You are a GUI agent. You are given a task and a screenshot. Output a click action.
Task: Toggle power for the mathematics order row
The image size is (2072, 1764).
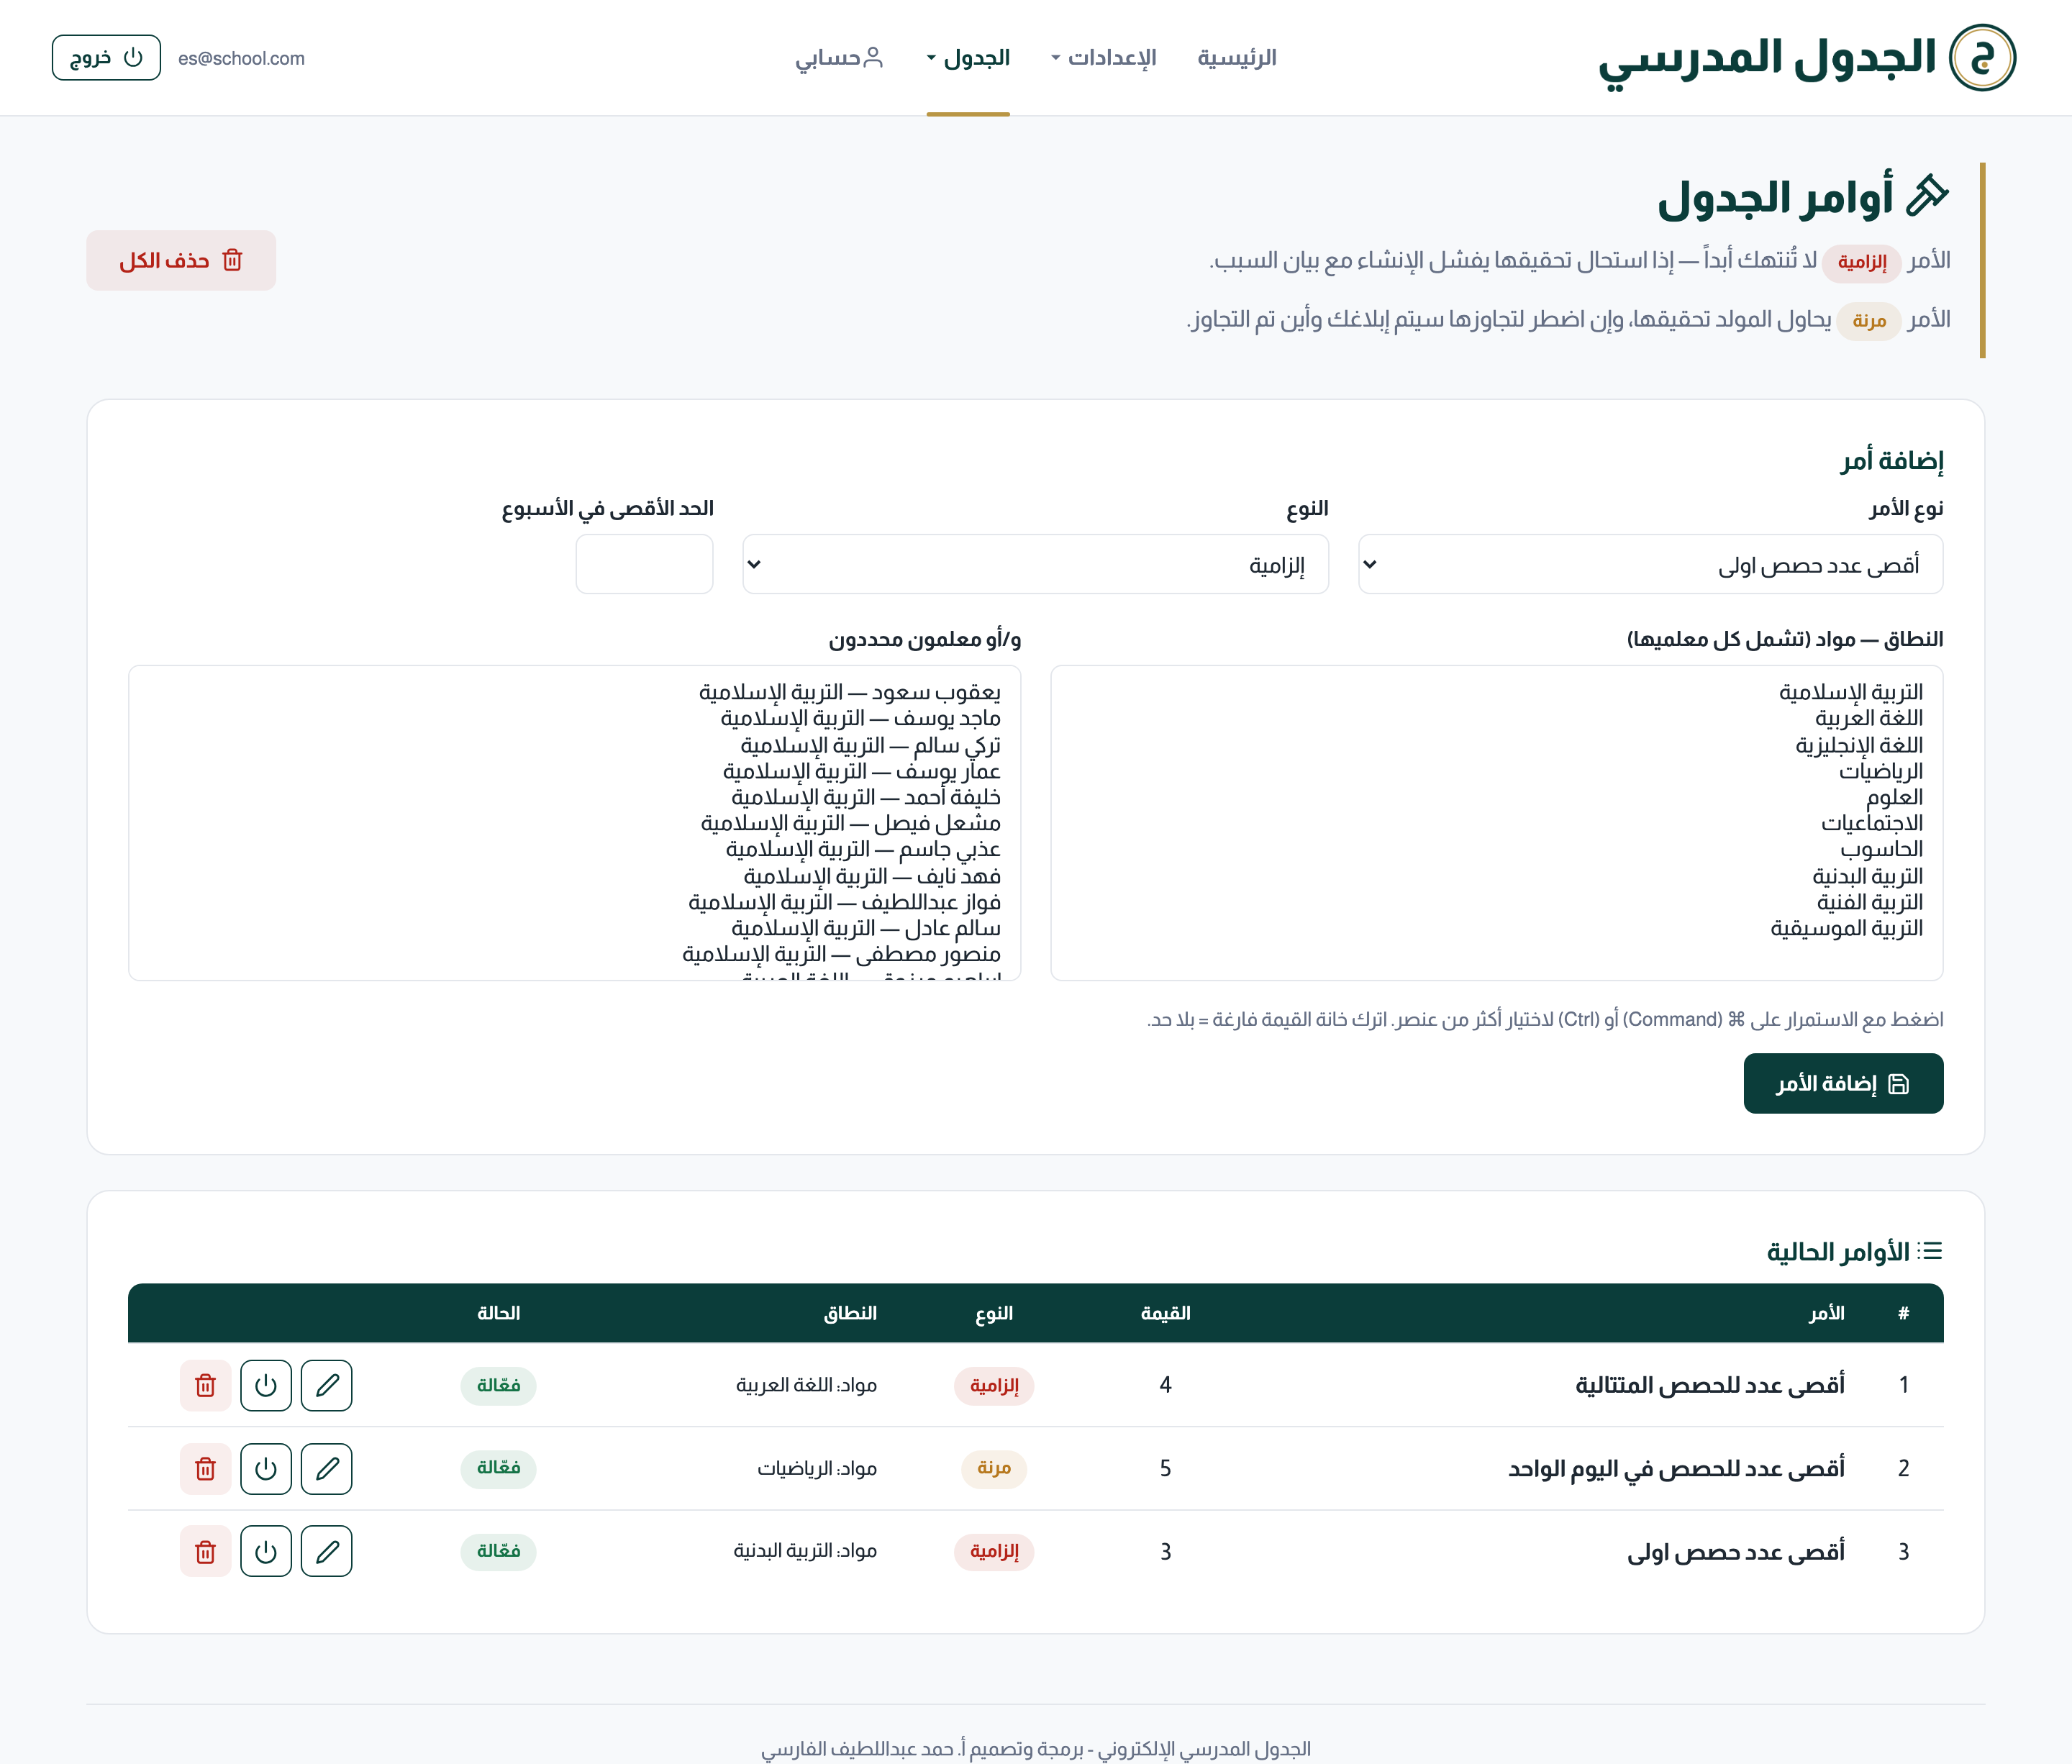pos(266,1468)
